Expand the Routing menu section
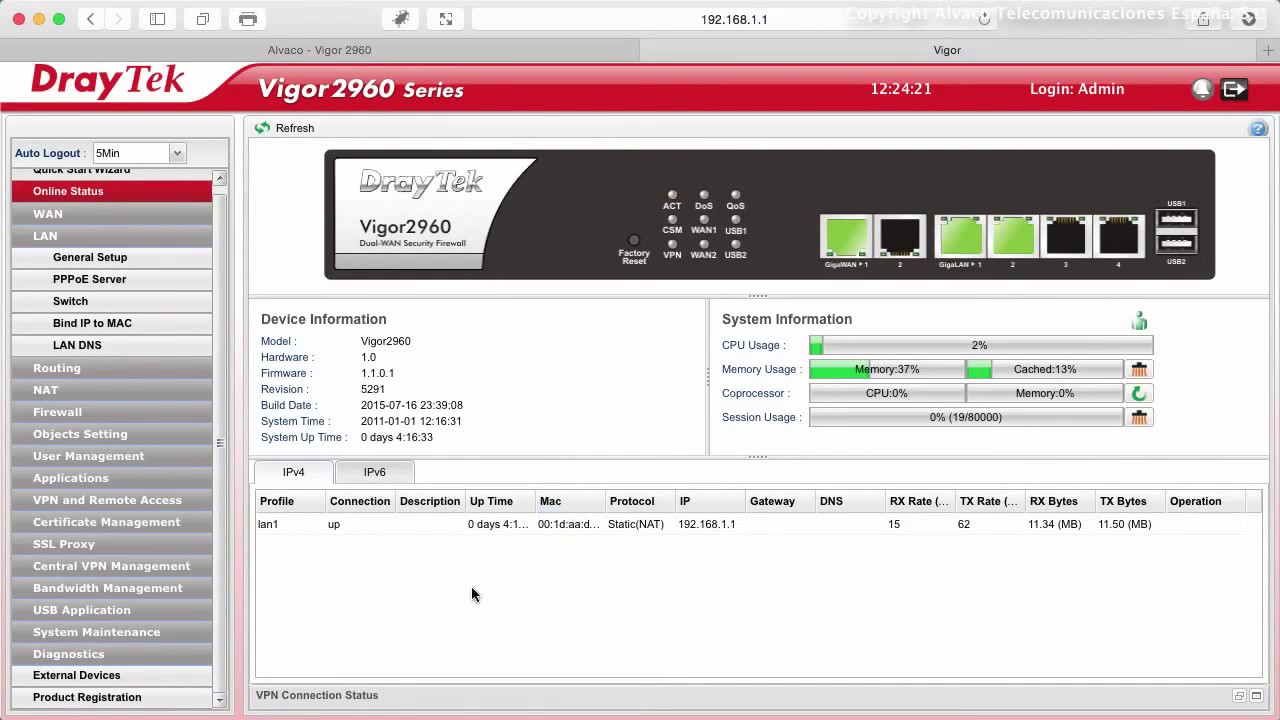Screen dimensions: 1280x720 (112, 368)
